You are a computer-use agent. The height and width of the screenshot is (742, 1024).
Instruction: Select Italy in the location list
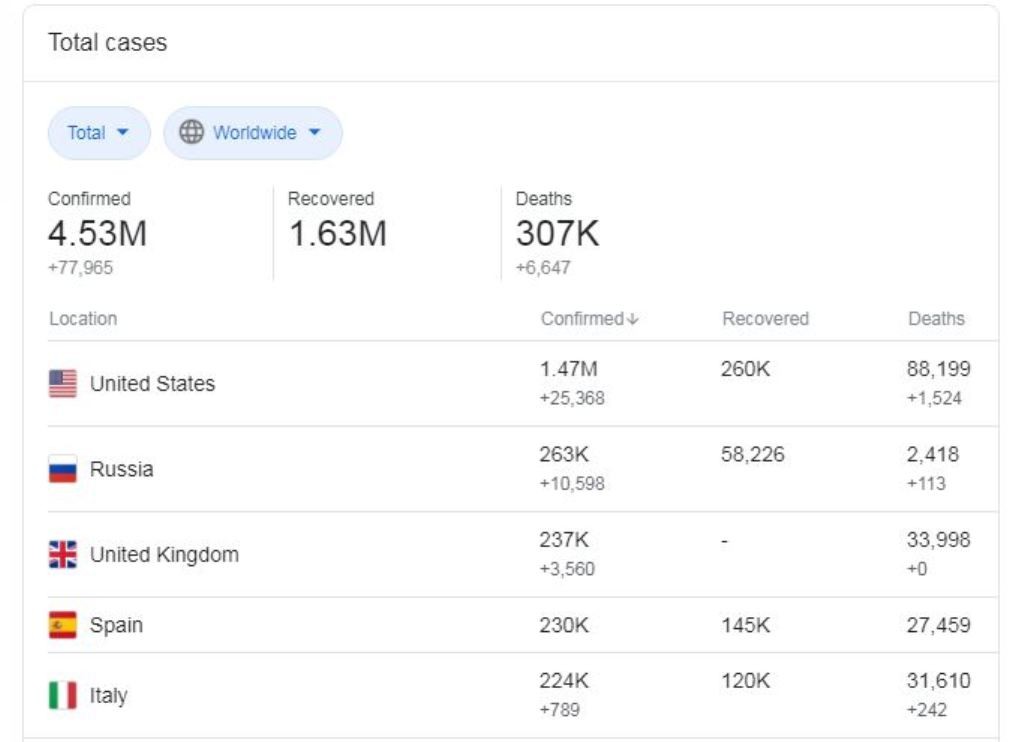click(x=108, y=696)
